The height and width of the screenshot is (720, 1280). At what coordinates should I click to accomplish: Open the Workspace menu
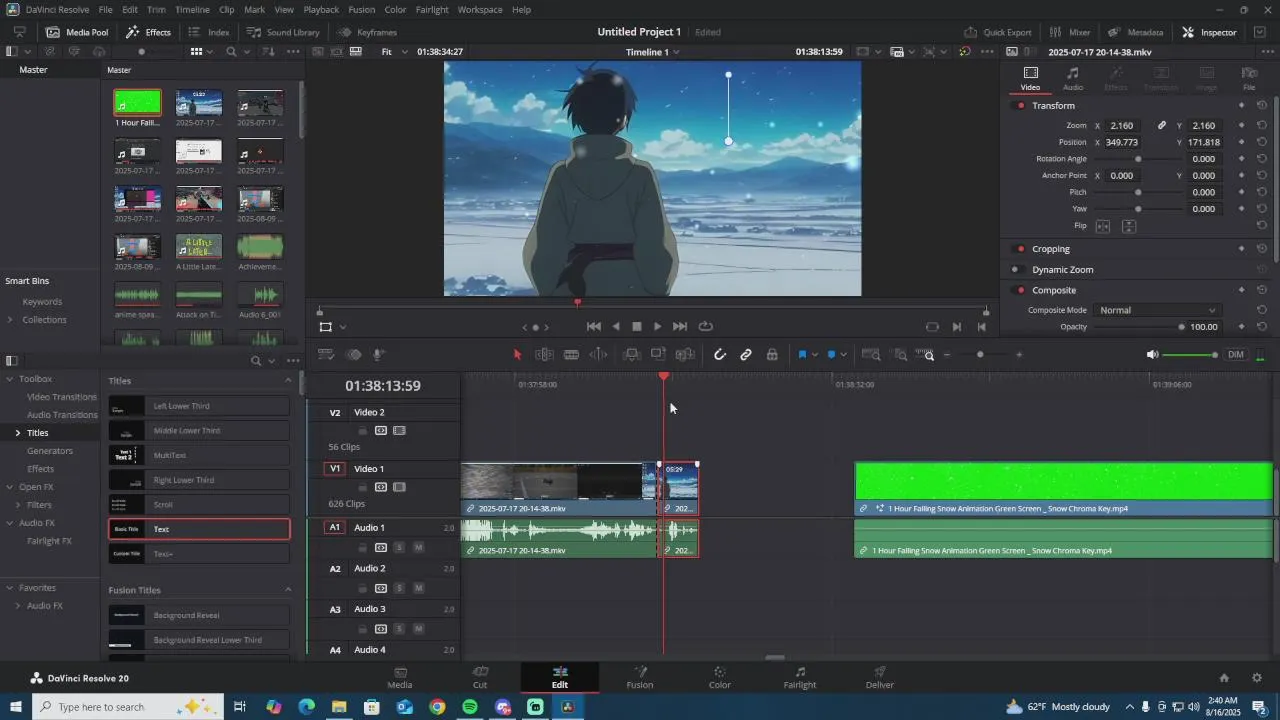coord(480,10)
